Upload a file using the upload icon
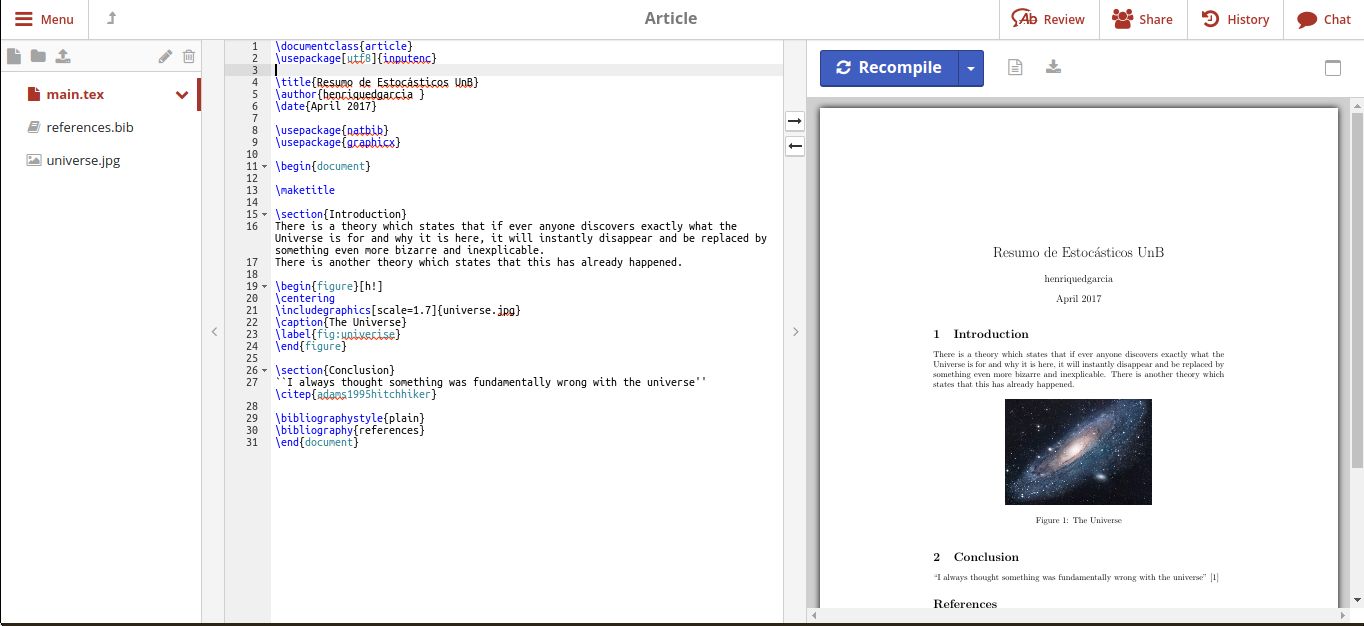Screen dimensions: 1364x626 [x=62, y=56]
